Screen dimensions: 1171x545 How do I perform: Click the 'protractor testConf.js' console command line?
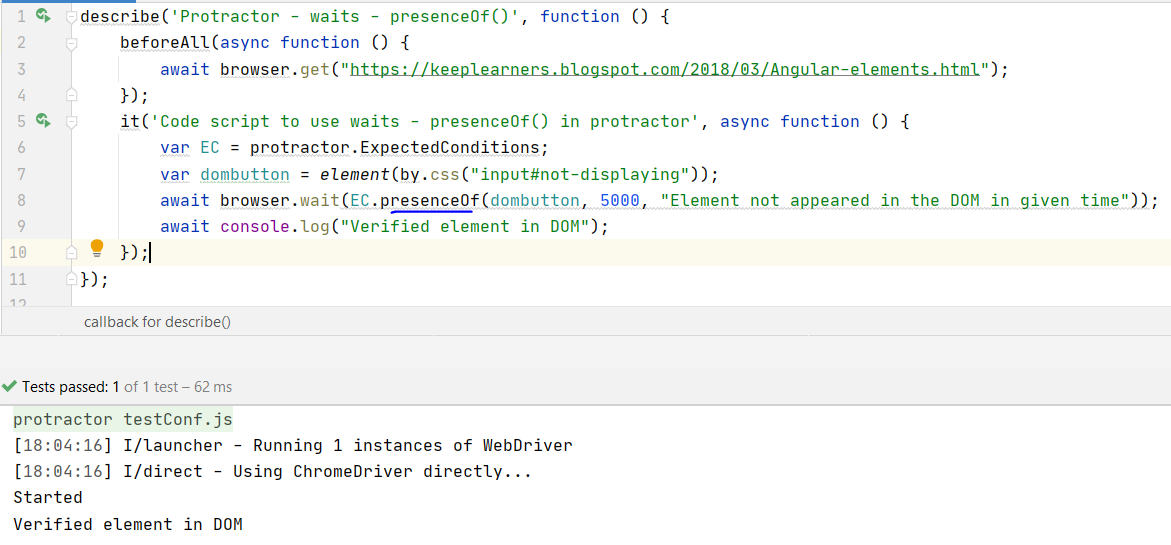(123, 420)
